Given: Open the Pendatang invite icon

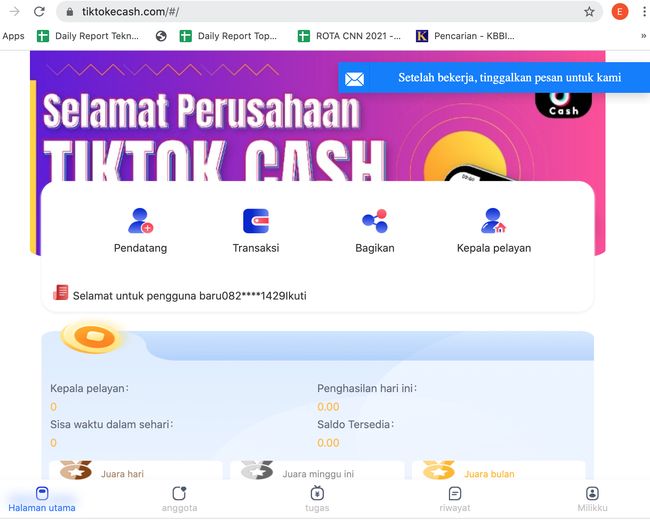Looking at the screenshot, I should (x=141, y=221).
